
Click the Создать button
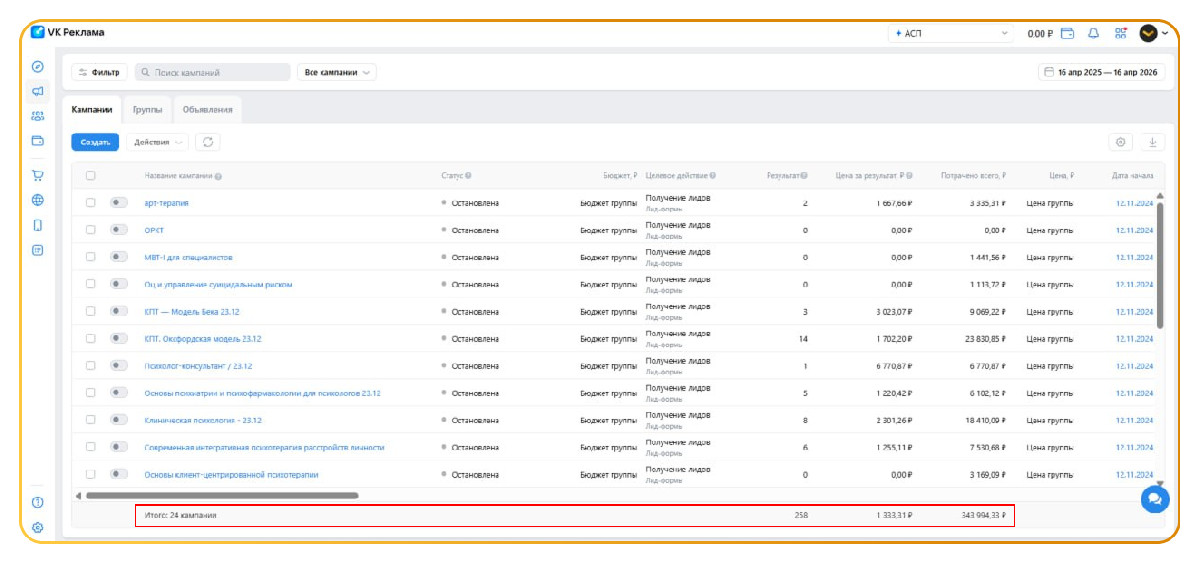(x=95, y=142)
